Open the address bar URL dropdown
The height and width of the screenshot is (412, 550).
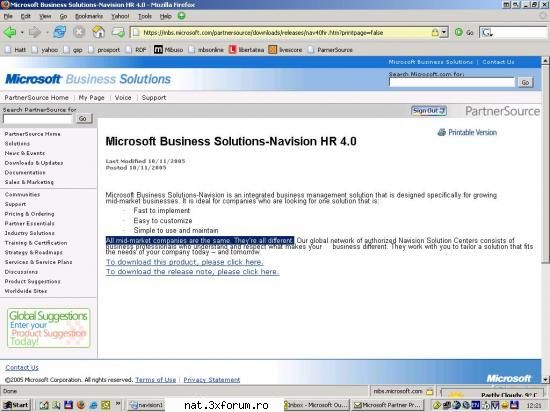[x=444, y=33]
